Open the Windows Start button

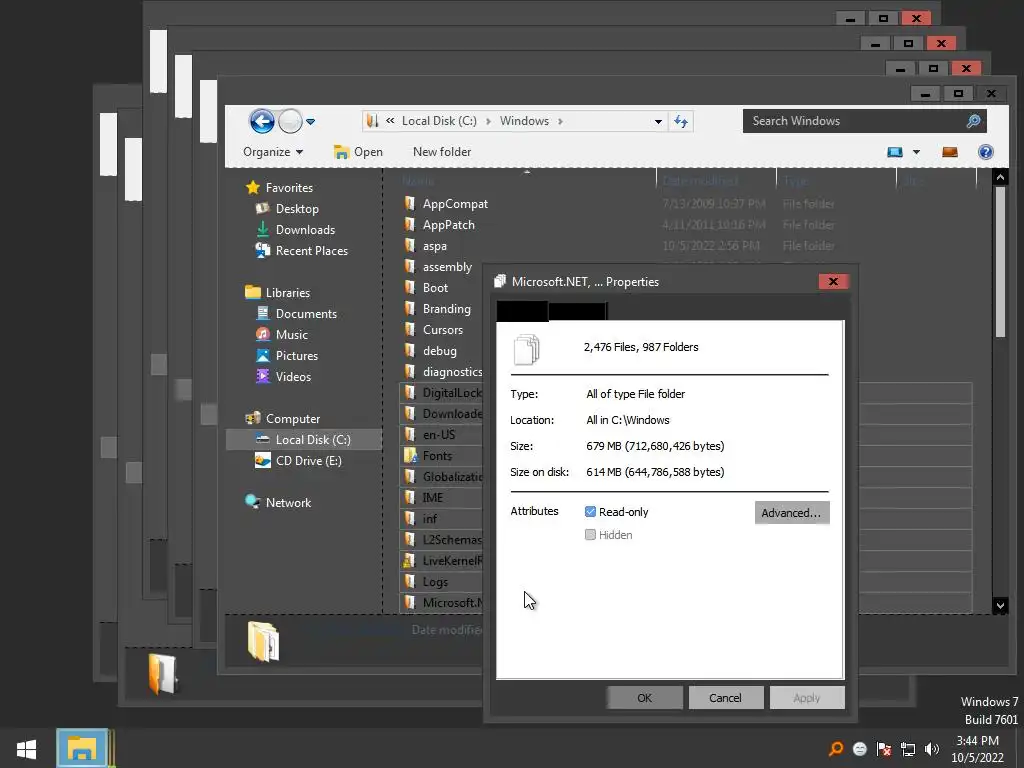click(26, 749)
